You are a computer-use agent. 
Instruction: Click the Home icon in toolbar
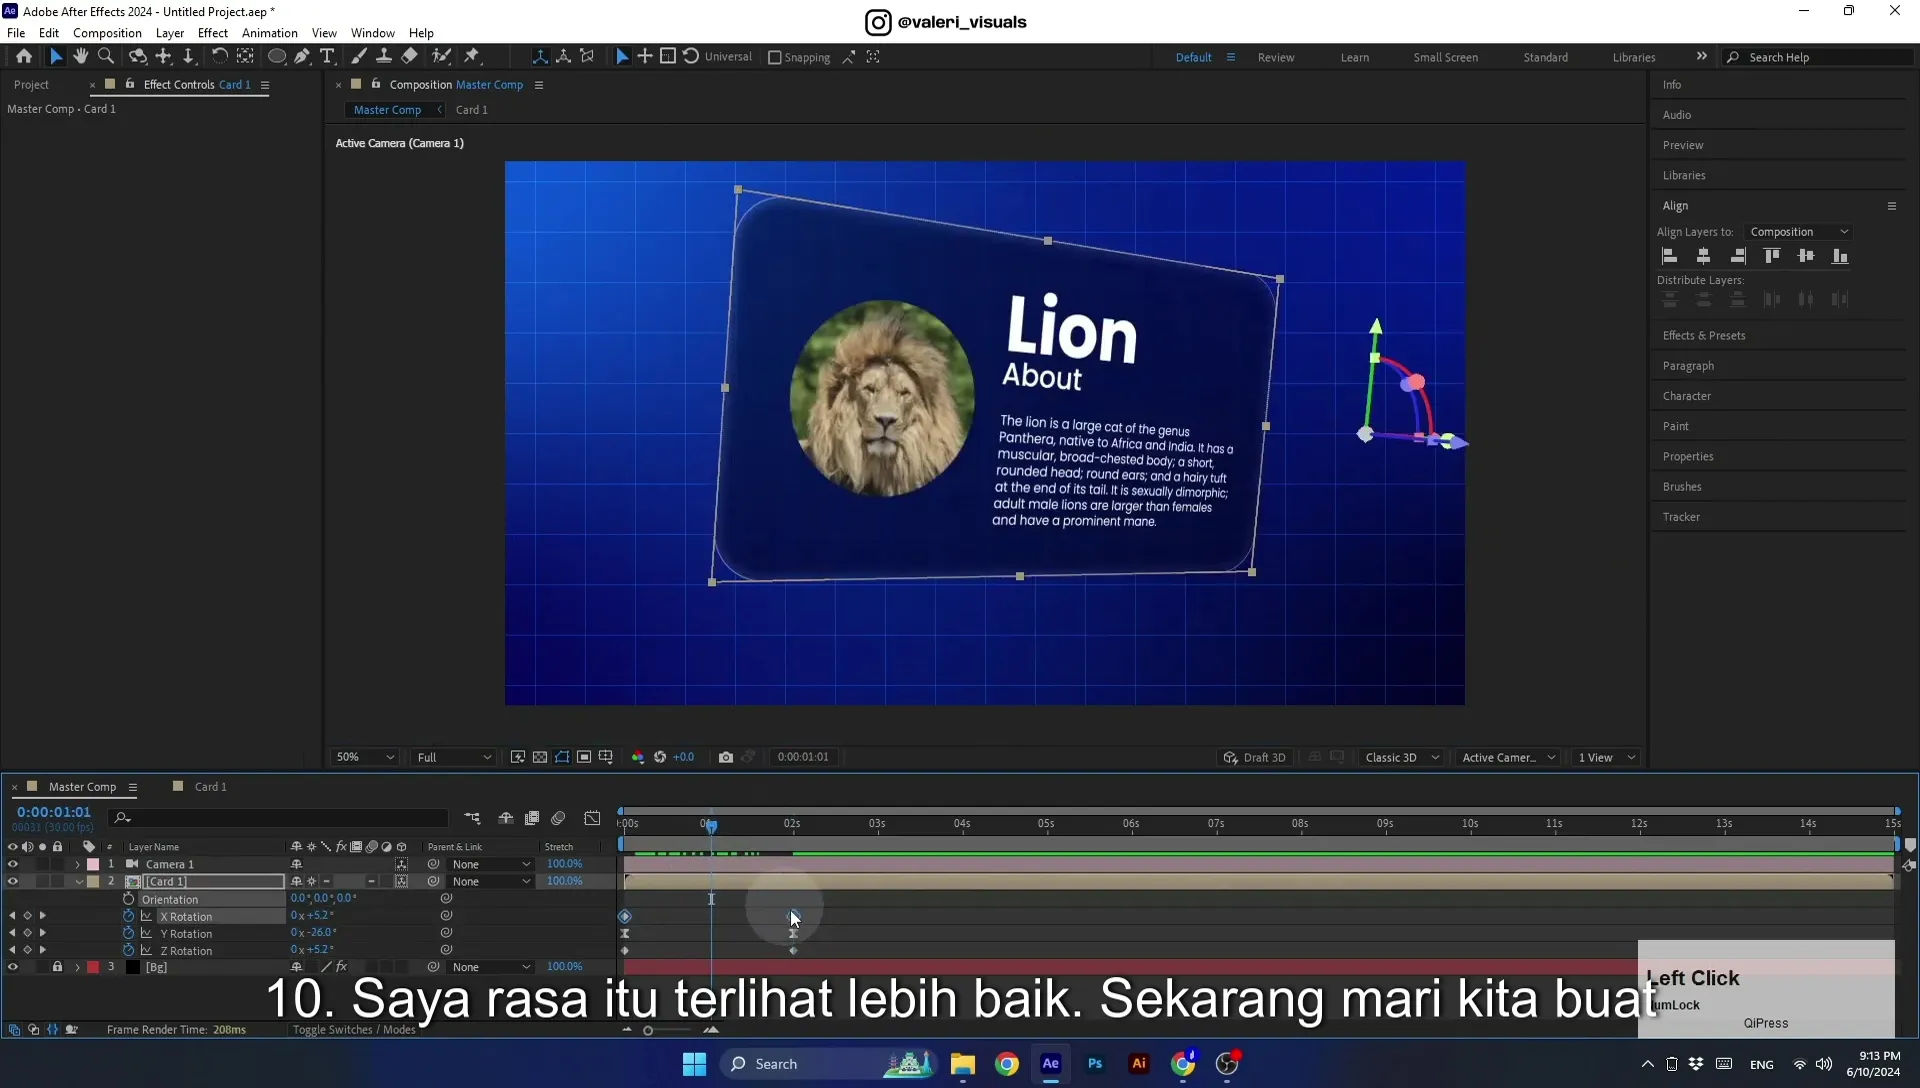[24, 57]
